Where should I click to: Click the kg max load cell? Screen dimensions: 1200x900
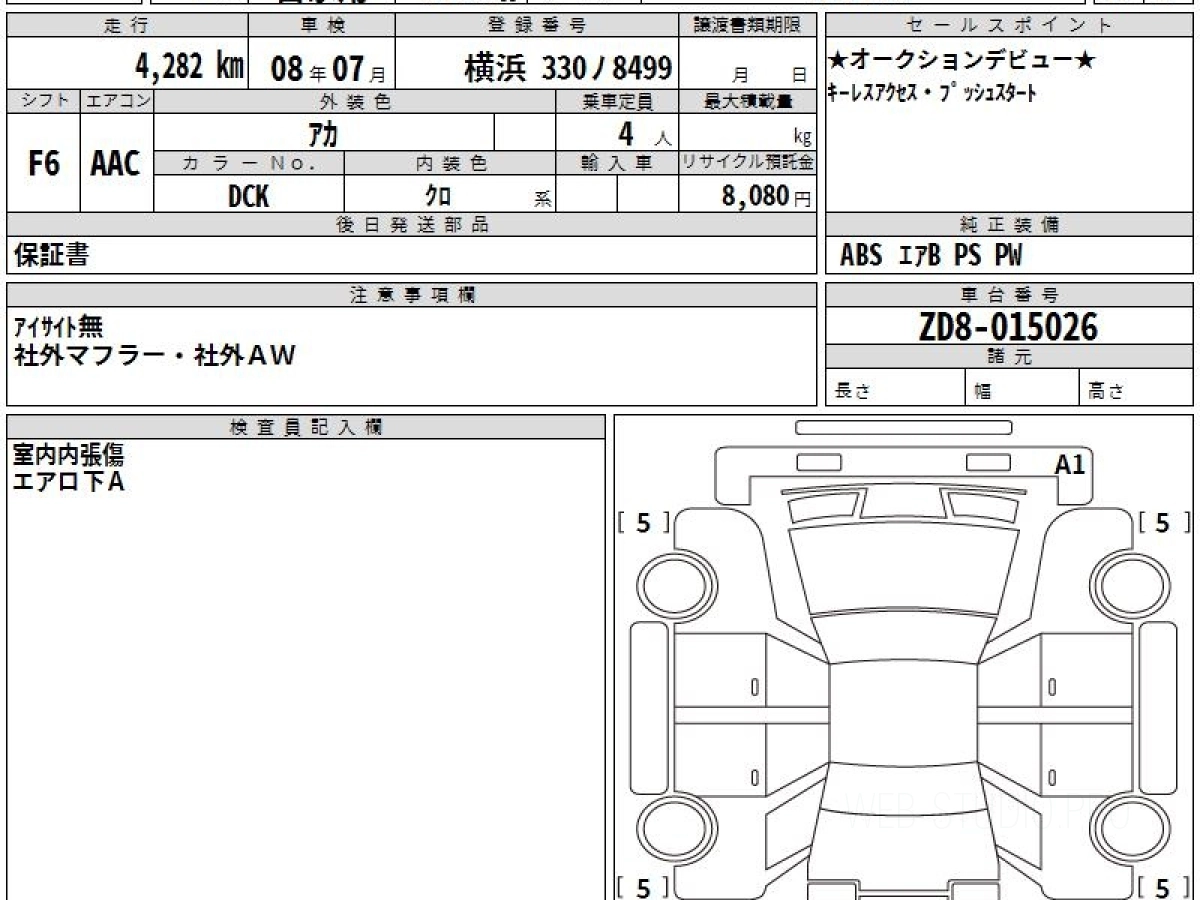pyautogui.click(x=747, y=133)
